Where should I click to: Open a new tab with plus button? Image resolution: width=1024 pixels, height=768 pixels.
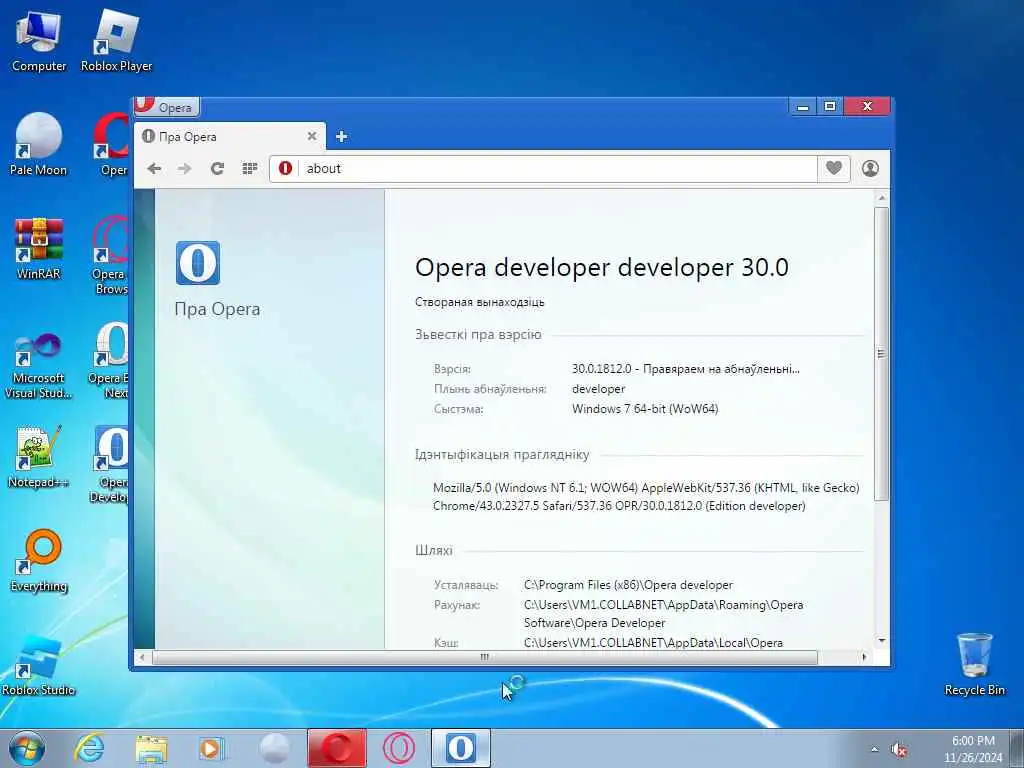pyautogui.click(x=341, y=136)
